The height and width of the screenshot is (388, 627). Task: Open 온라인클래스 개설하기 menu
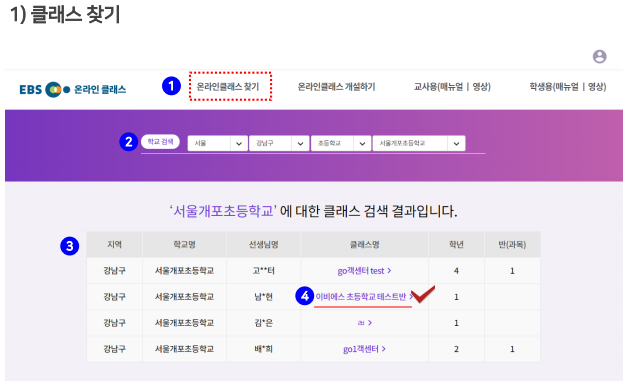pos(336,86)
